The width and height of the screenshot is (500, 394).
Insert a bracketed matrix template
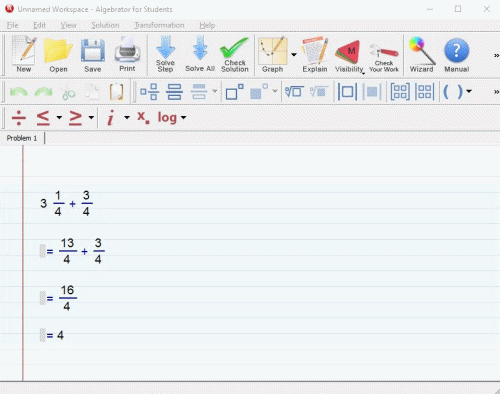coord(400,92)
